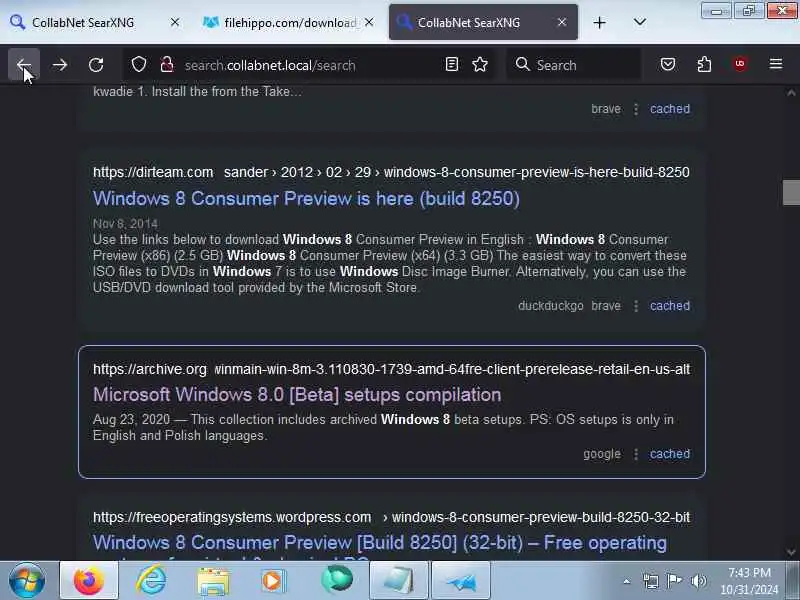The height and width of the screenshot is (600, 800).
Task: Launch Internet Explorer from the taskbar
Action: coord(151,580)
